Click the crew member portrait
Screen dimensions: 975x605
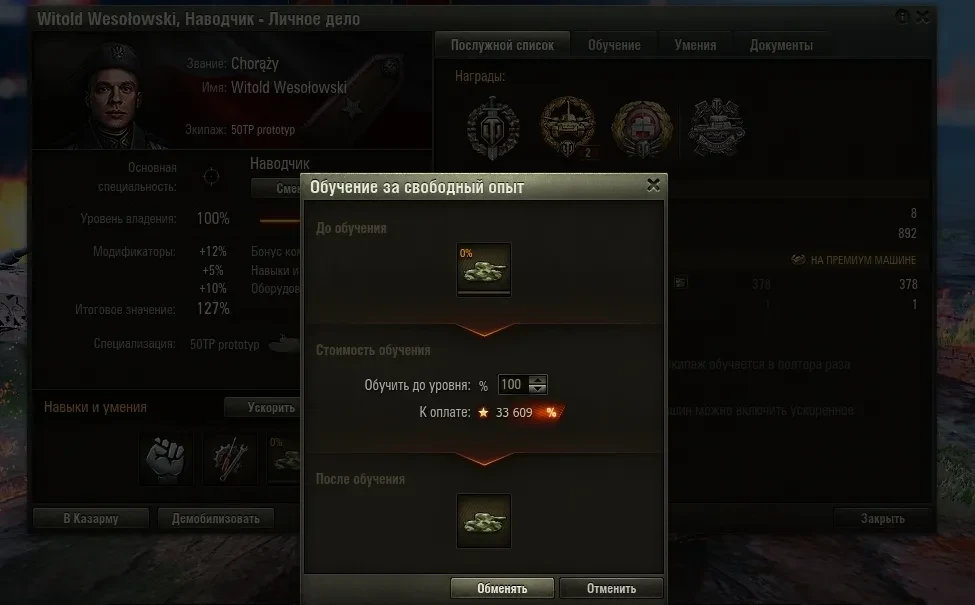[x=115, y=95]
